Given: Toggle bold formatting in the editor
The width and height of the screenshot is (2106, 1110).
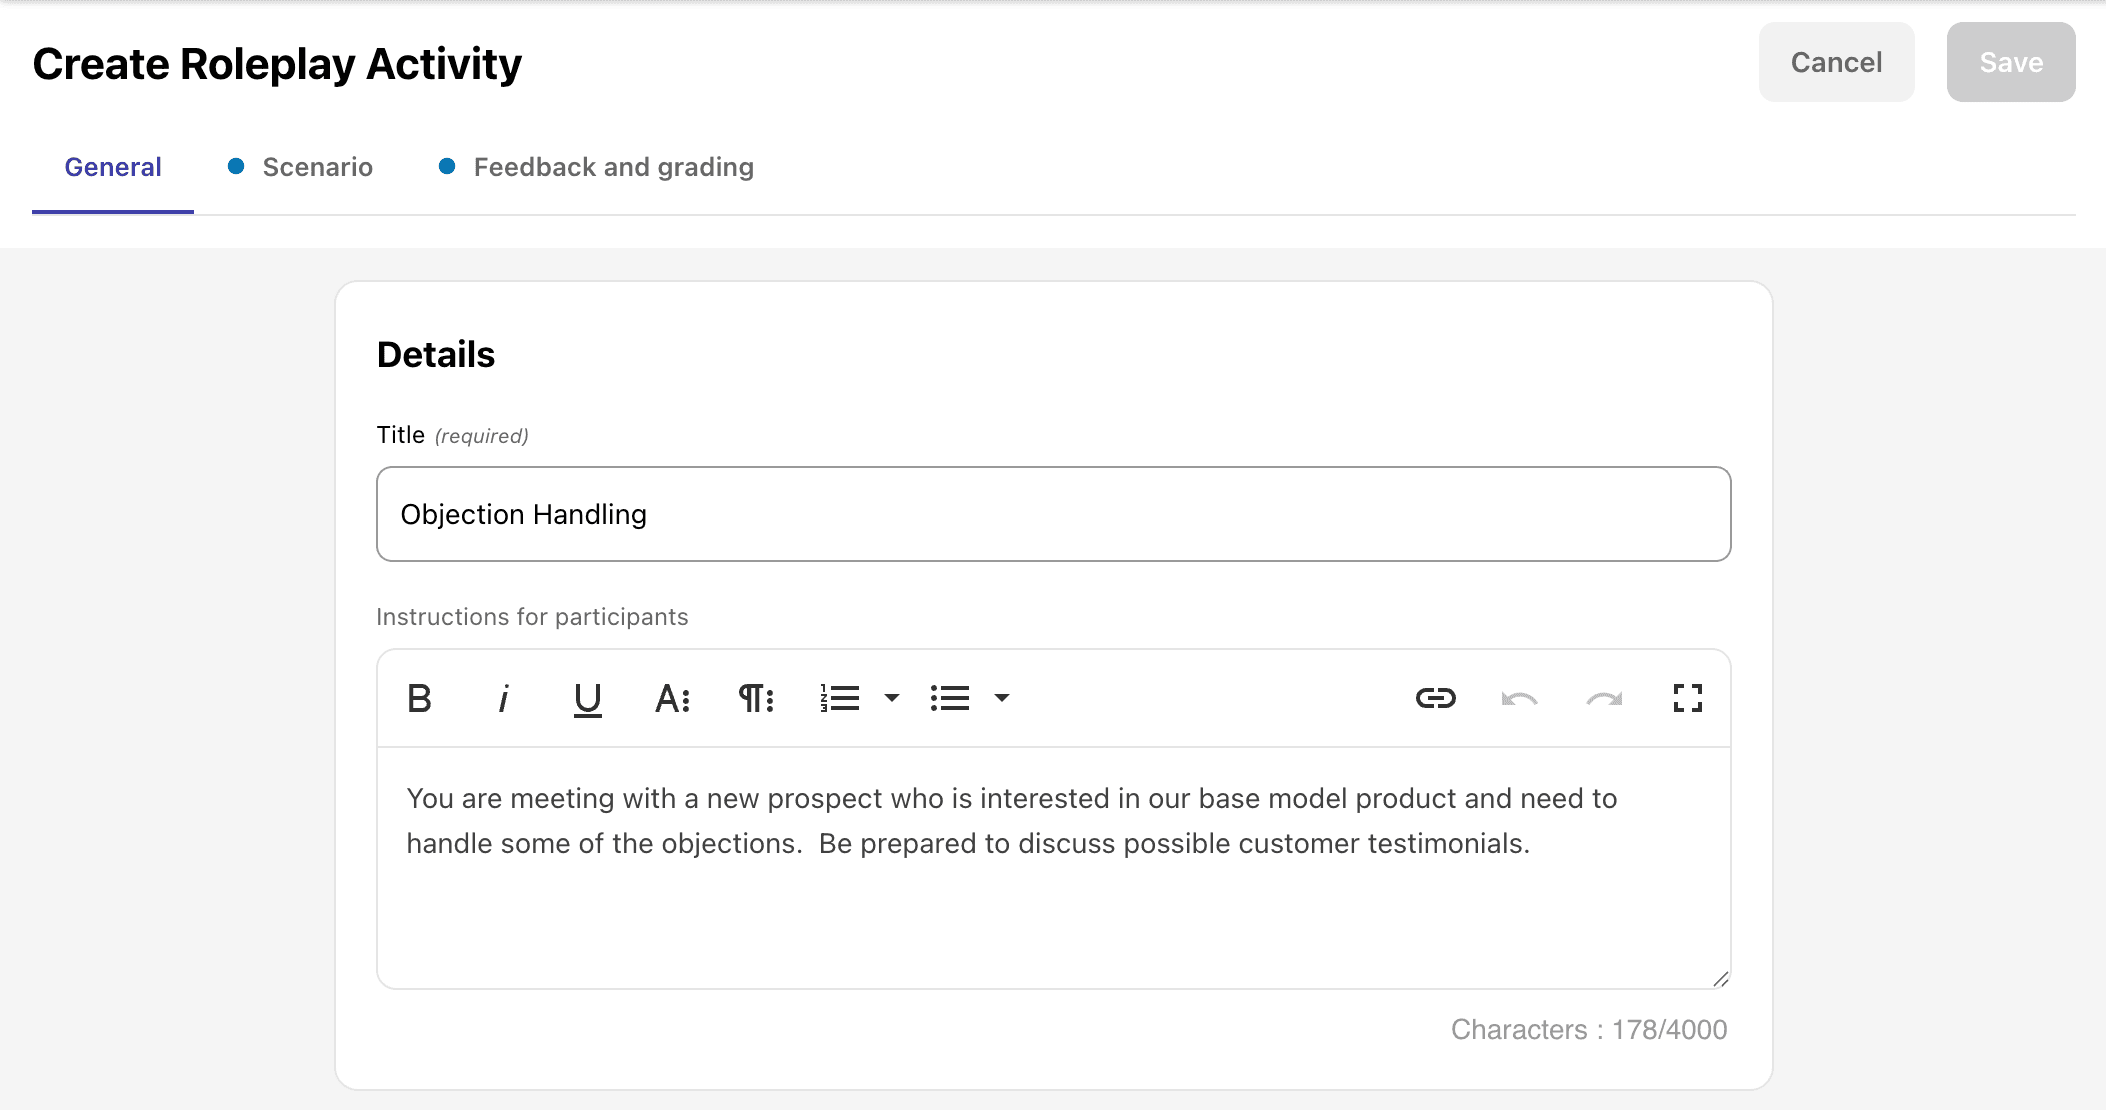Looking at the screenshot, I should pyautogui.click(x=420, y=698).
